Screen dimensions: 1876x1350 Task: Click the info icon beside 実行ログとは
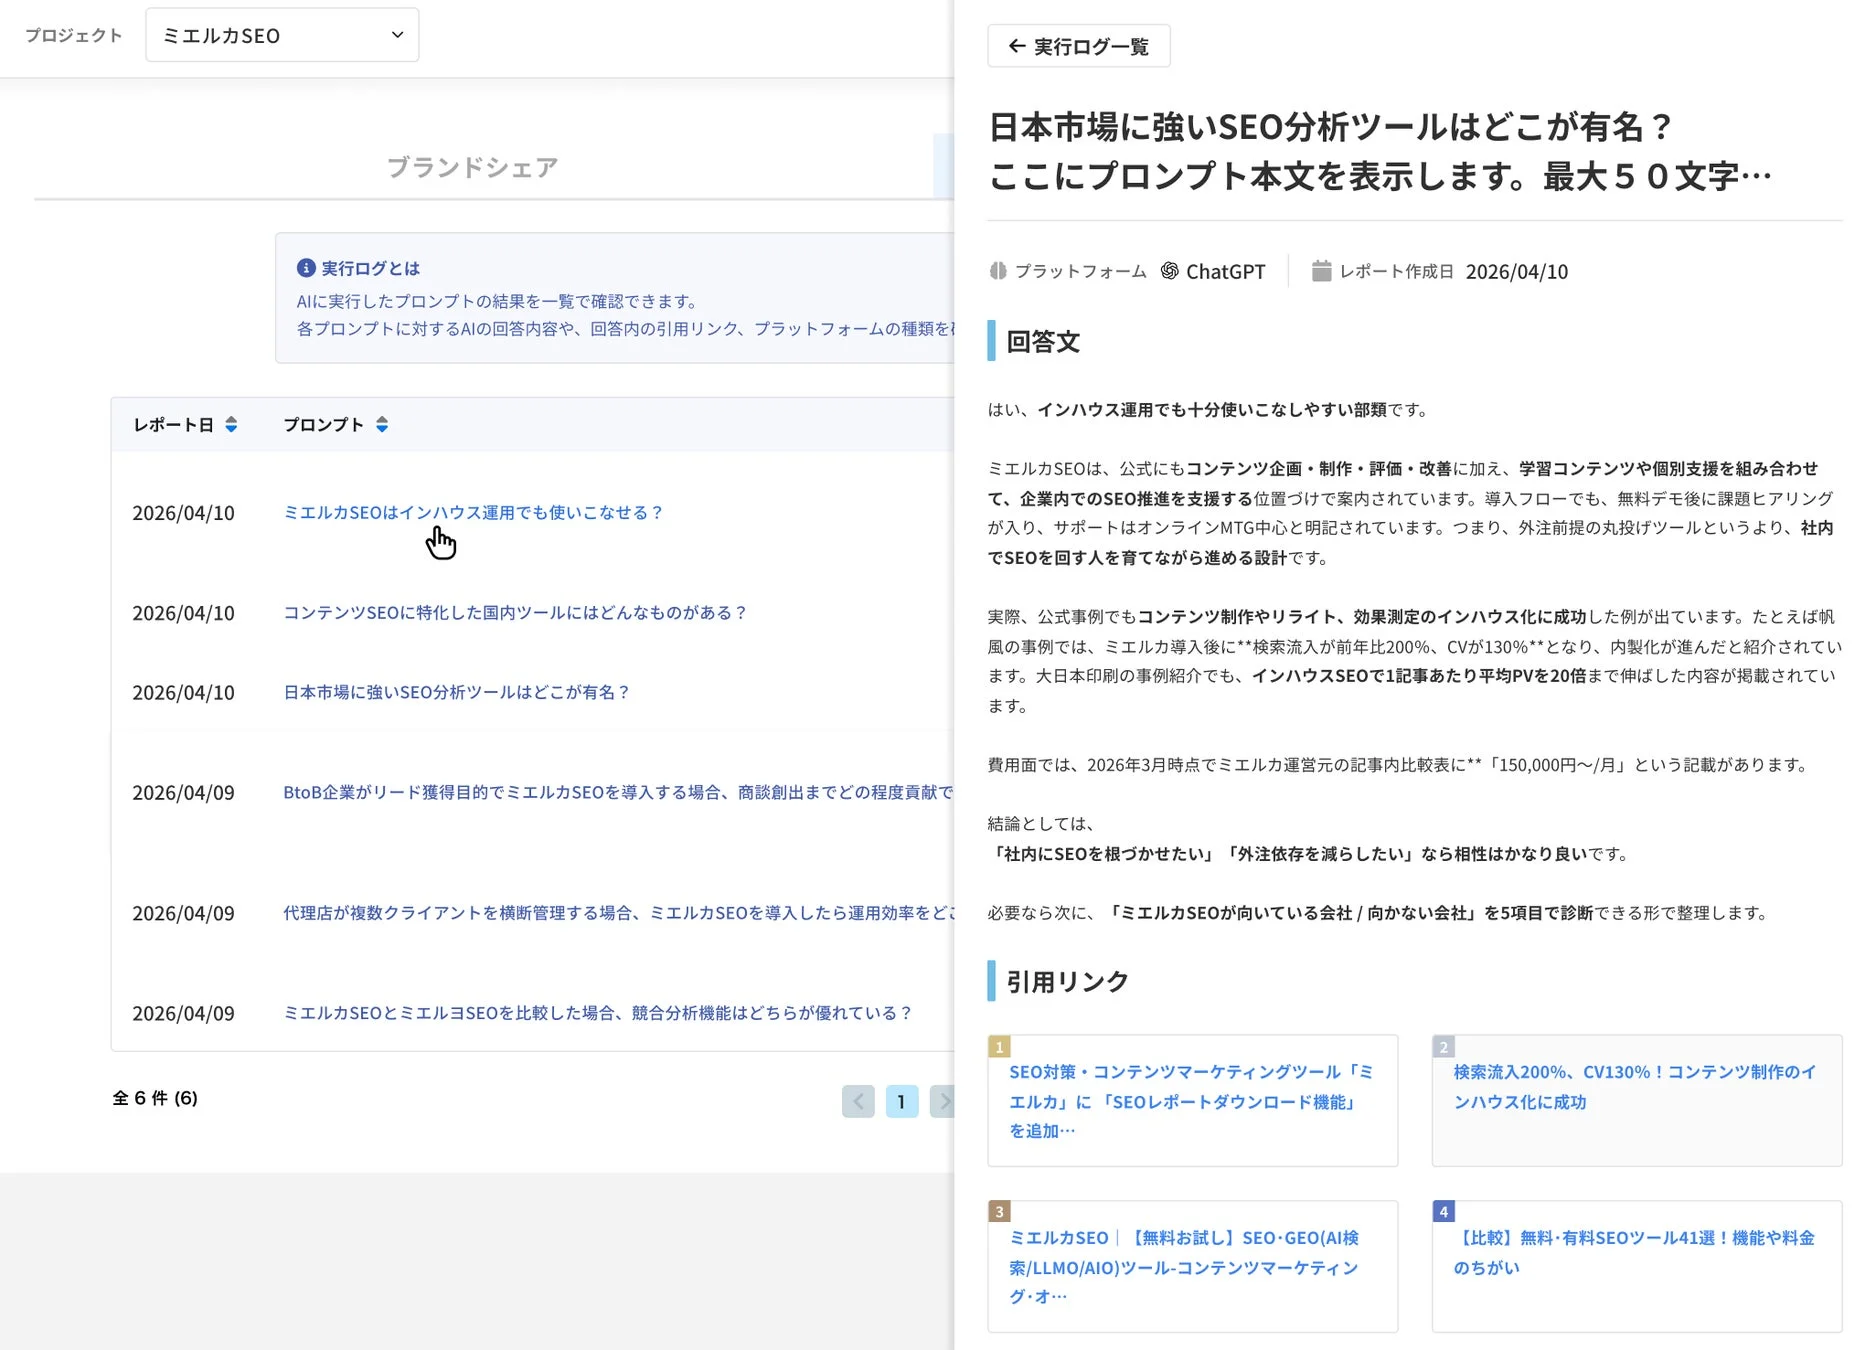(x=305, y=267)
